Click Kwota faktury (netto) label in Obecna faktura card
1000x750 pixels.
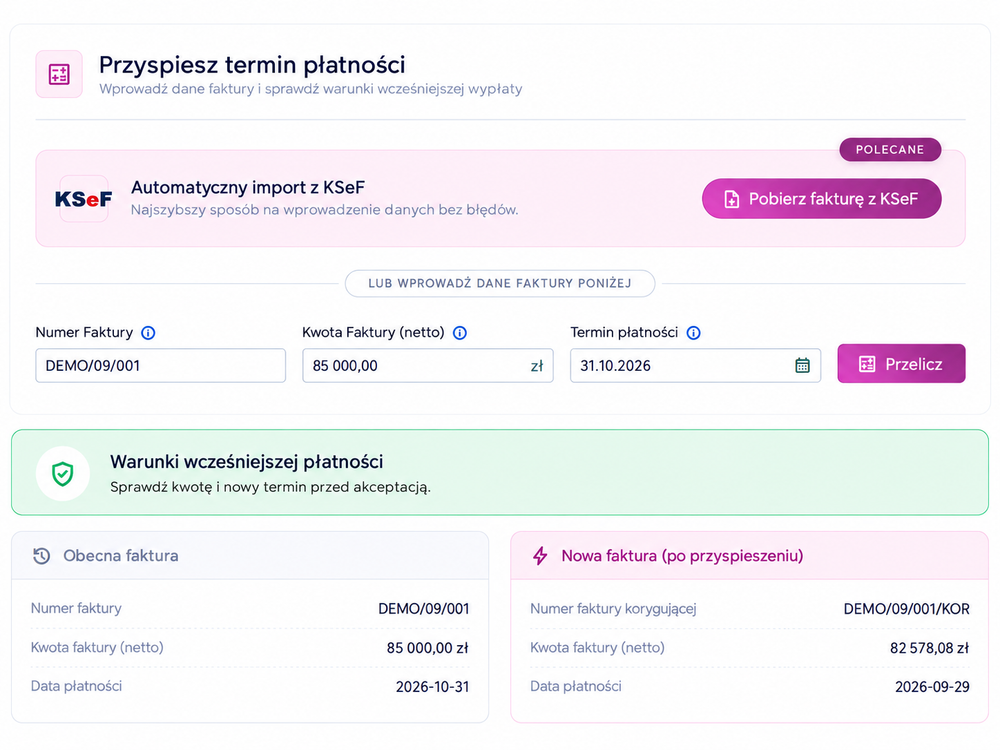tap(97, 647)
